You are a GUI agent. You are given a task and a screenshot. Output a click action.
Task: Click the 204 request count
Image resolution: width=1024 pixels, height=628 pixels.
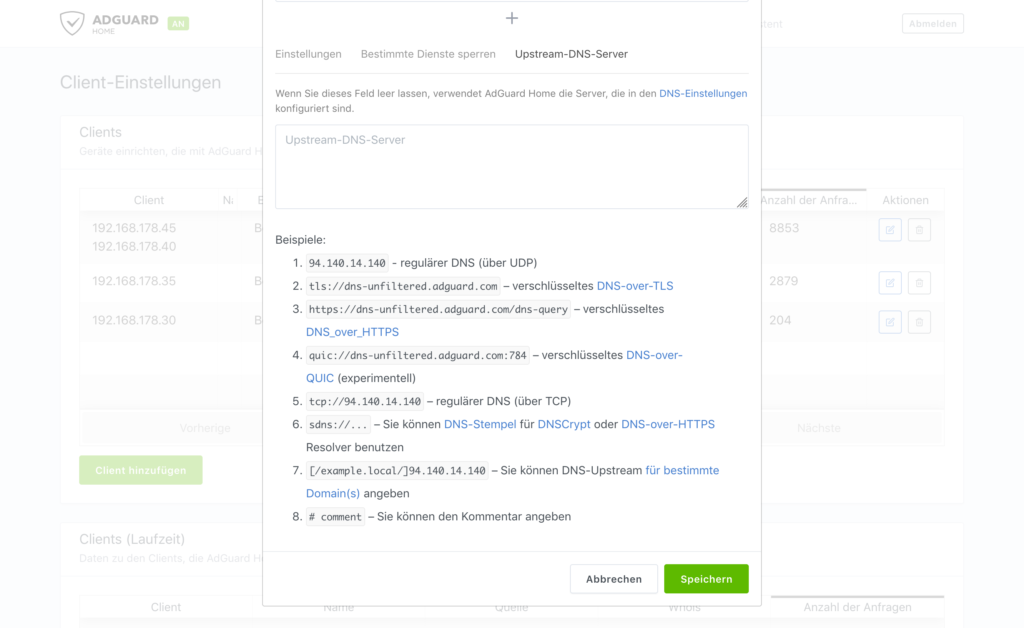(x=780, y=321)
